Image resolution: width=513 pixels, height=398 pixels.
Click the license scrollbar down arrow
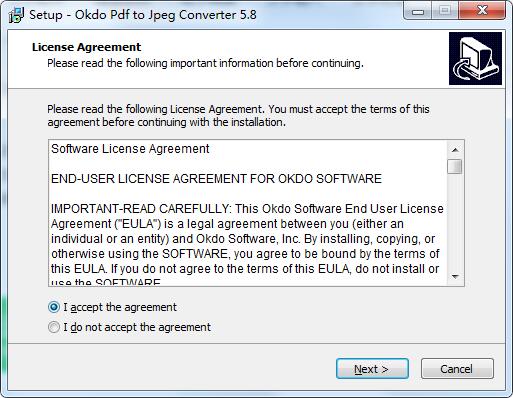click(455, 277)
